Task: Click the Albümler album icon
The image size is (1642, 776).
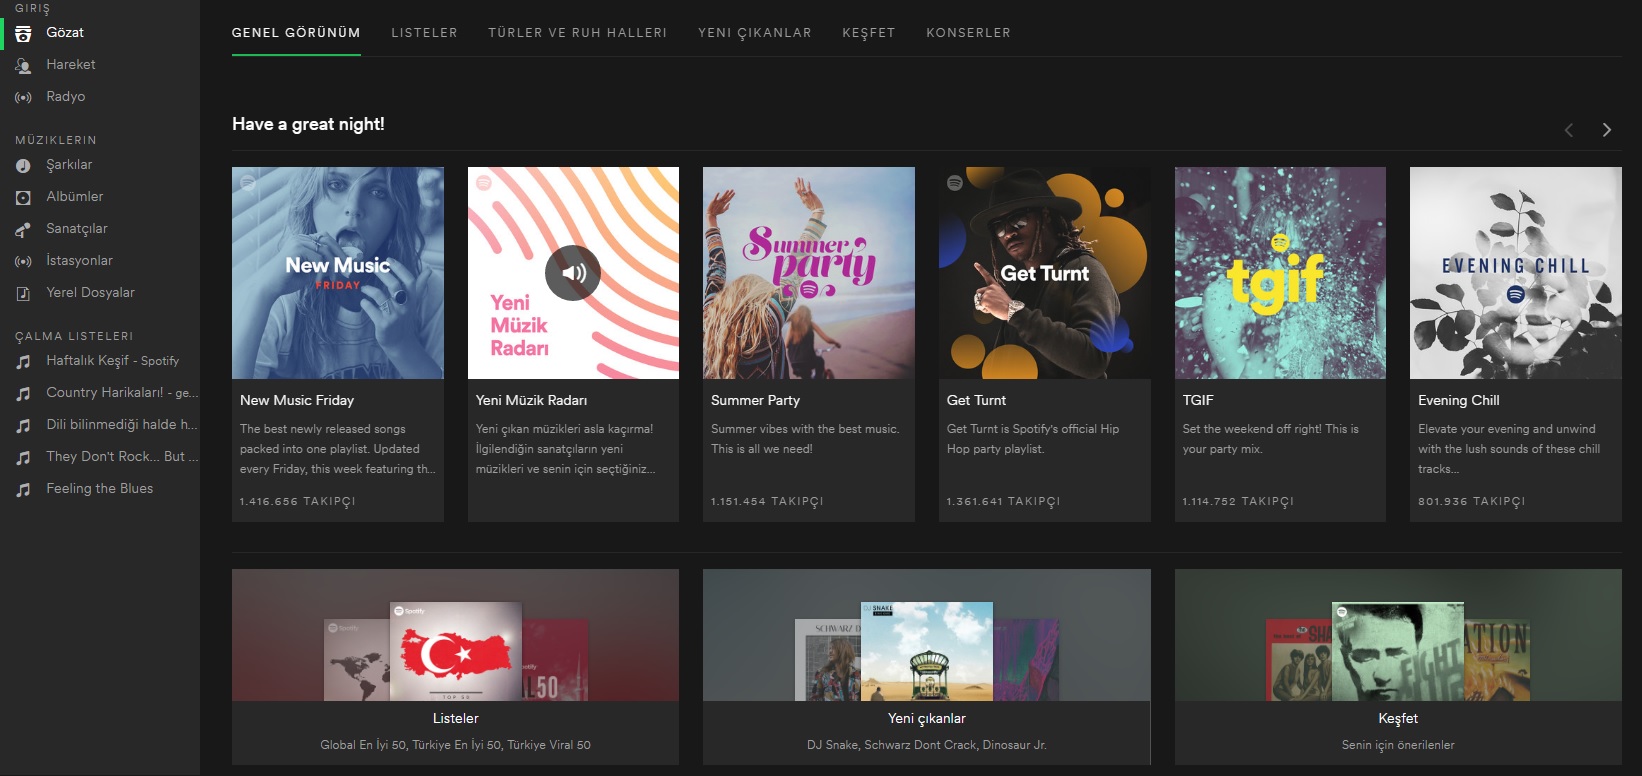Action: pyautogui.click(x=23, y=197)
